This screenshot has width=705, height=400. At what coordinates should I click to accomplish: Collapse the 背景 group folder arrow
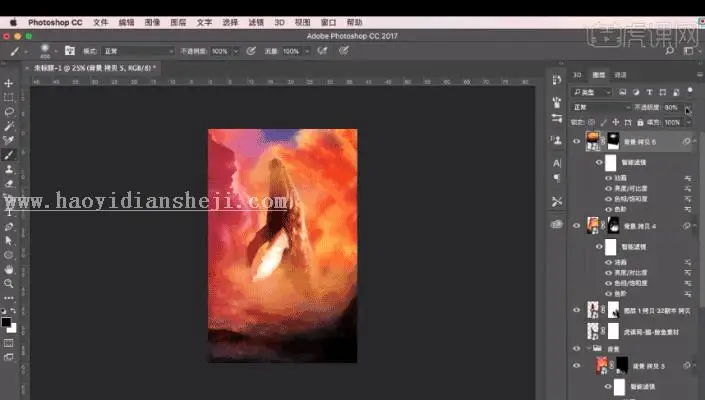click(589, 348)
